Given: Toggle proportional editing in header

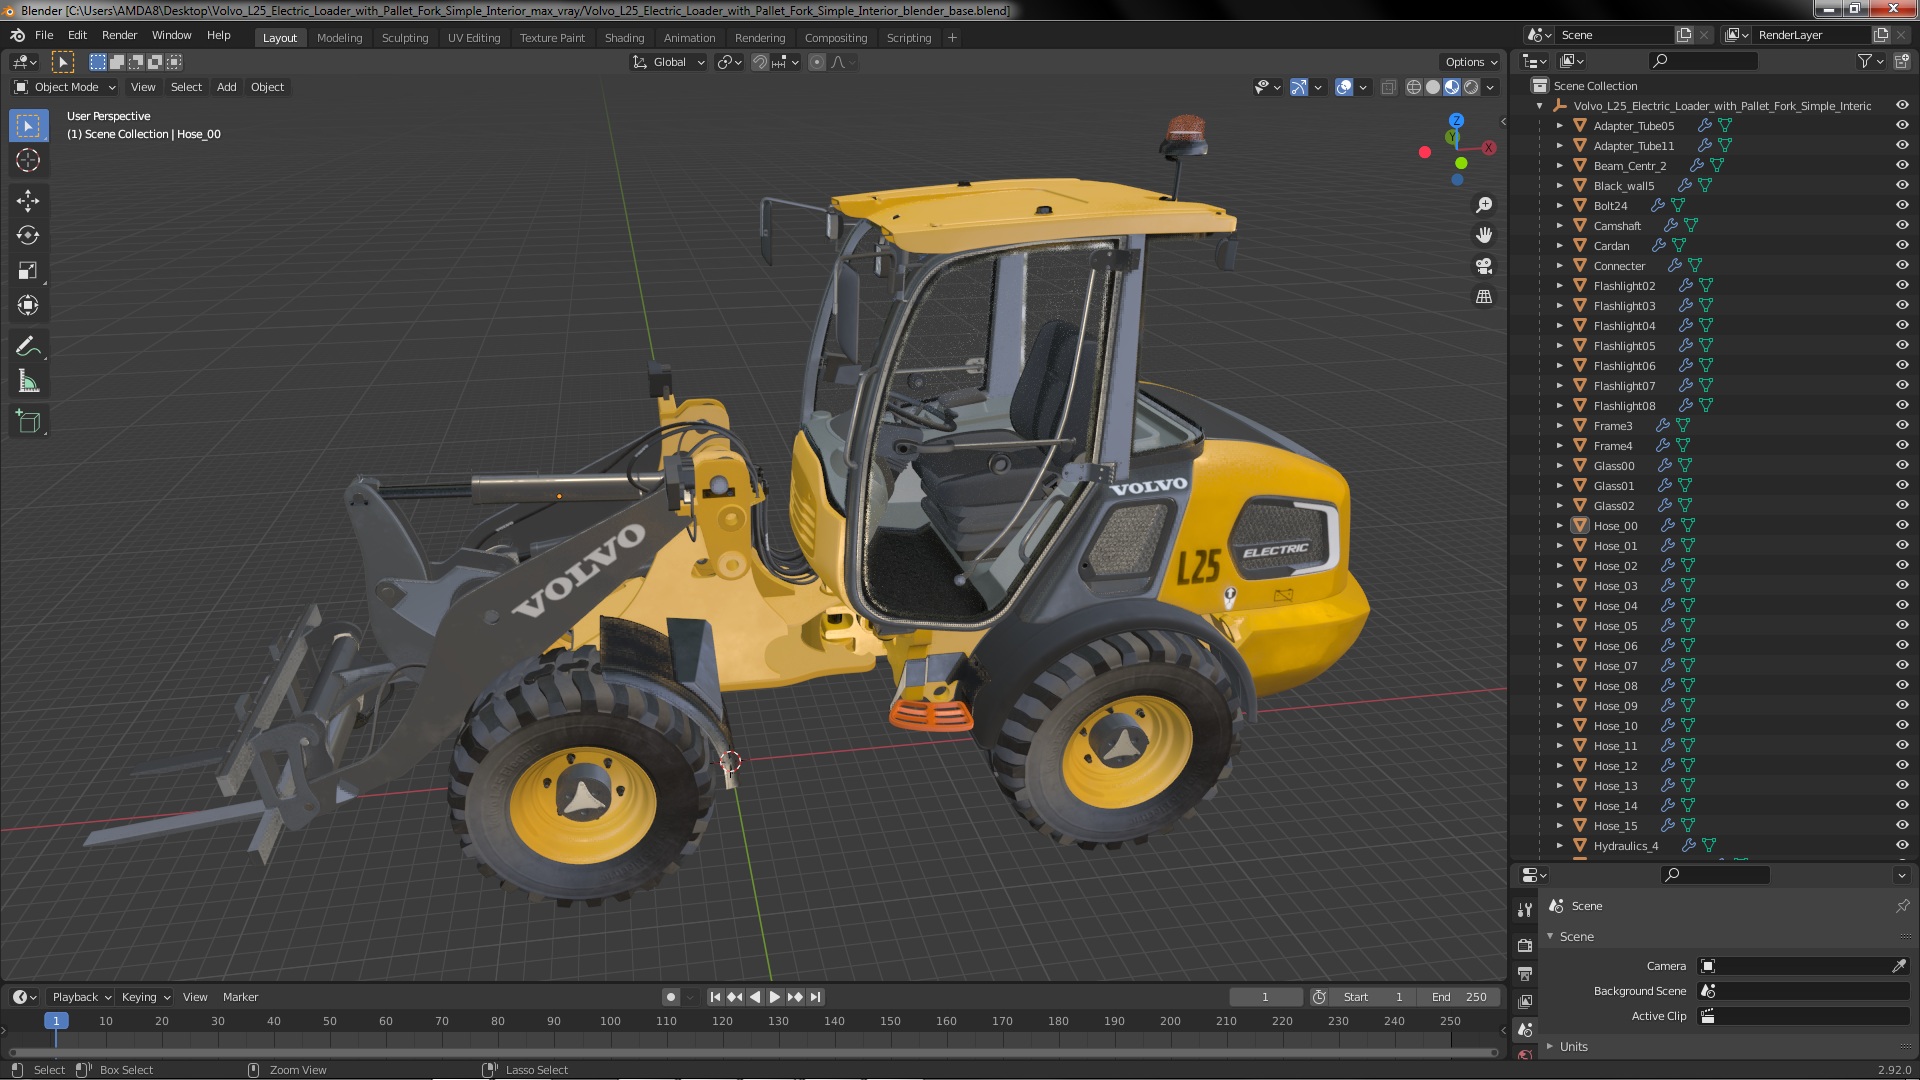Looking at the screenshot, I should (x=817, y=62).
